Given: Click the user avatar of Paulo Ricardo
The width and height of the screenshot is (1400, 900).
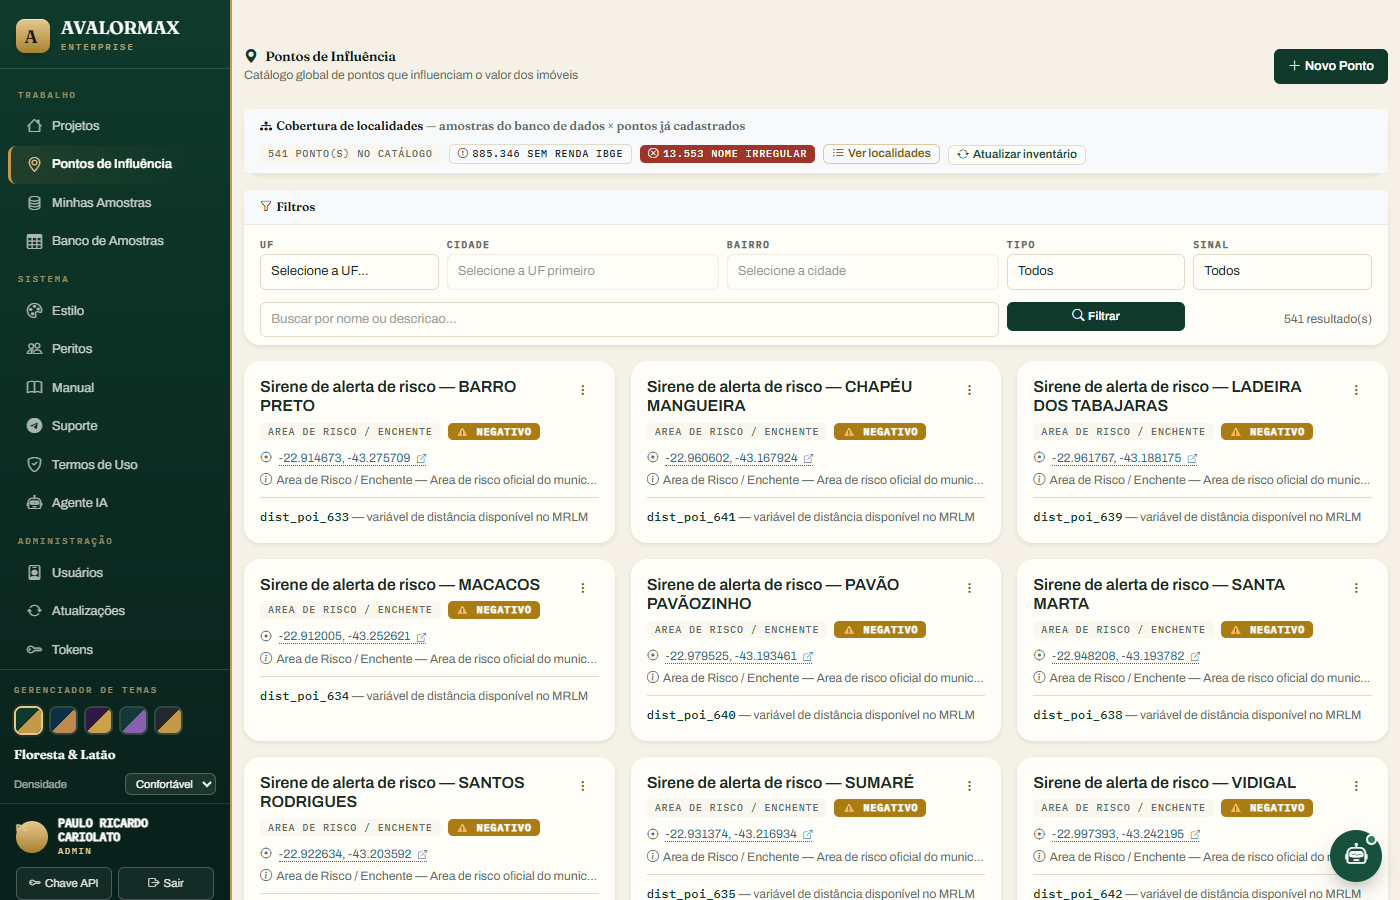Looking at the screenshot, I should tap(32, 836).
